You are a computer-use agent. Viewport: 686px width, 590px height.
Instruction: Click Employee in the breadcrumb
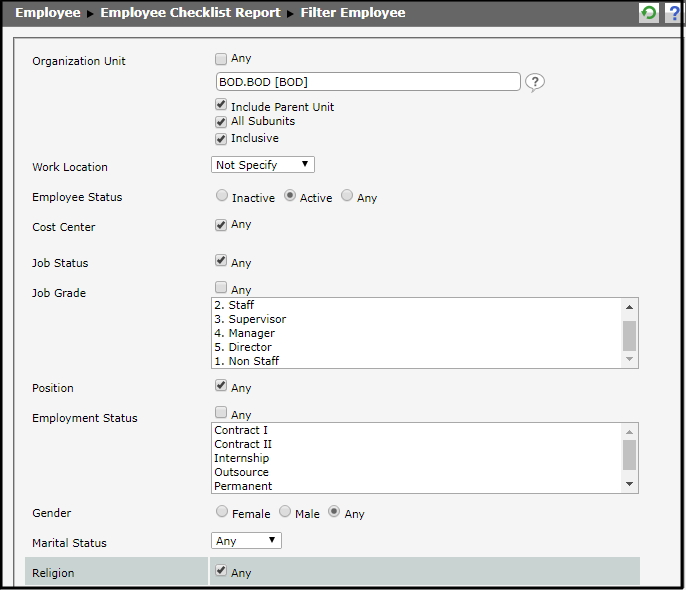[x=47, y=13]
